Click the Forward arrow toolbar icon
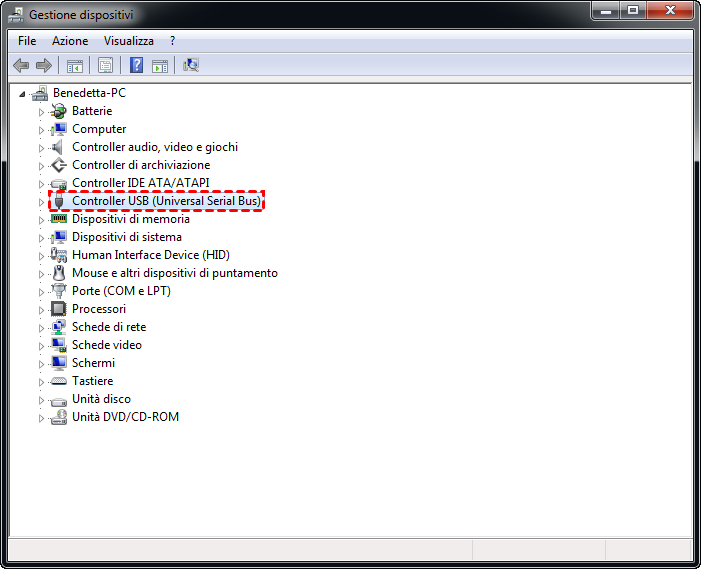The image size is (701, 569). [43, 66]
